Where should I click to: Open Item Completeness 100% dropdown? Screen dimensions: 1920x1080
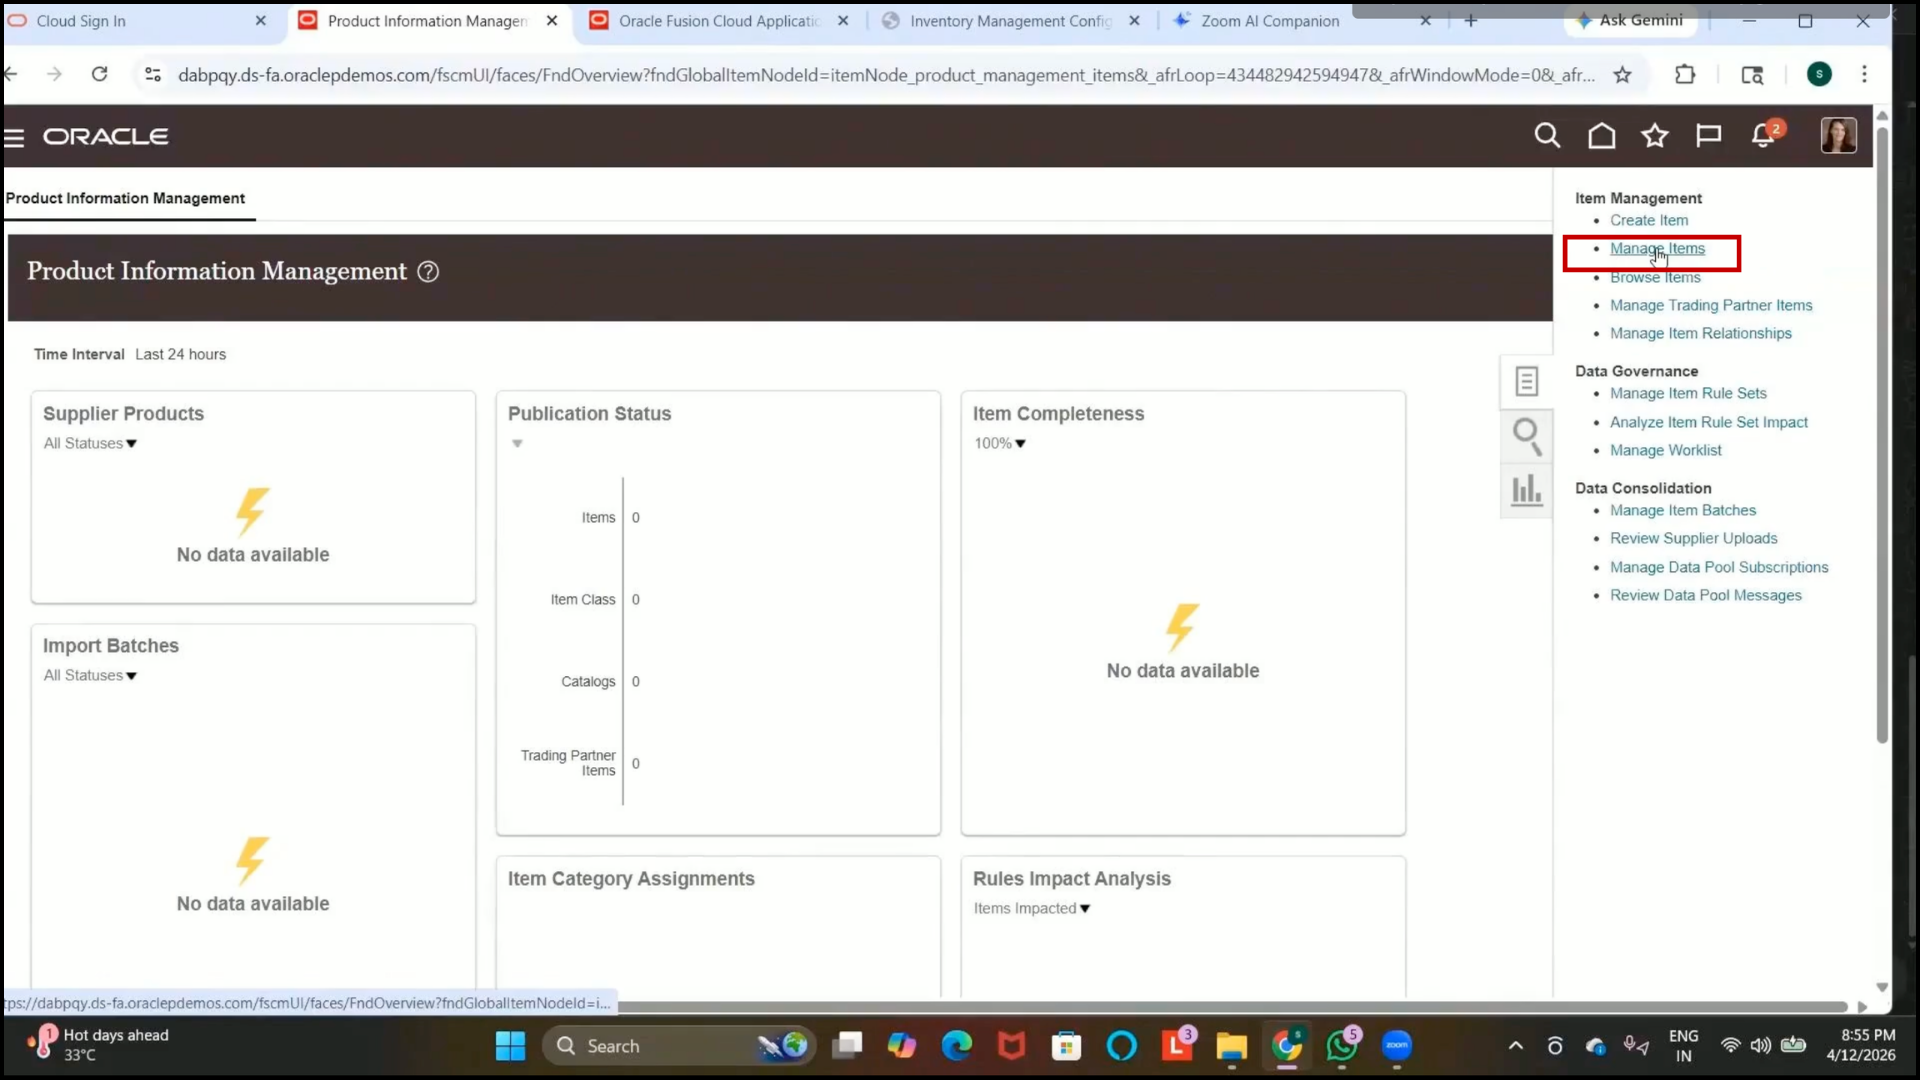tap(1000, 443)
